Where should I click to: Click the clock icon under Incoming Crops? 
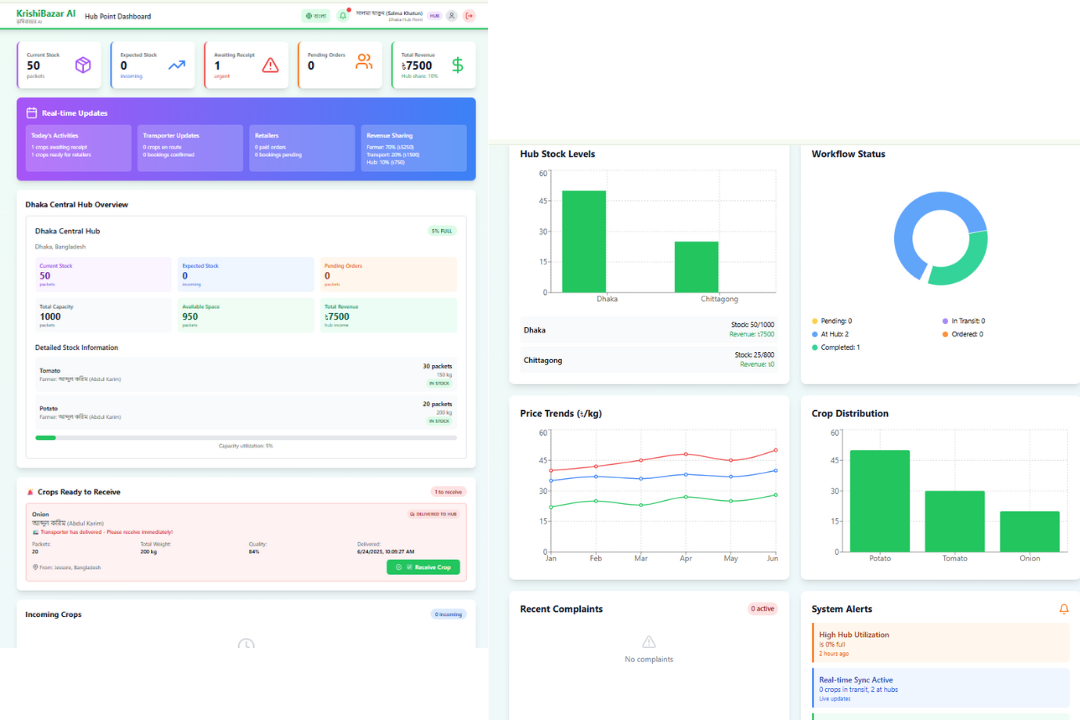(x=246, y=645)
